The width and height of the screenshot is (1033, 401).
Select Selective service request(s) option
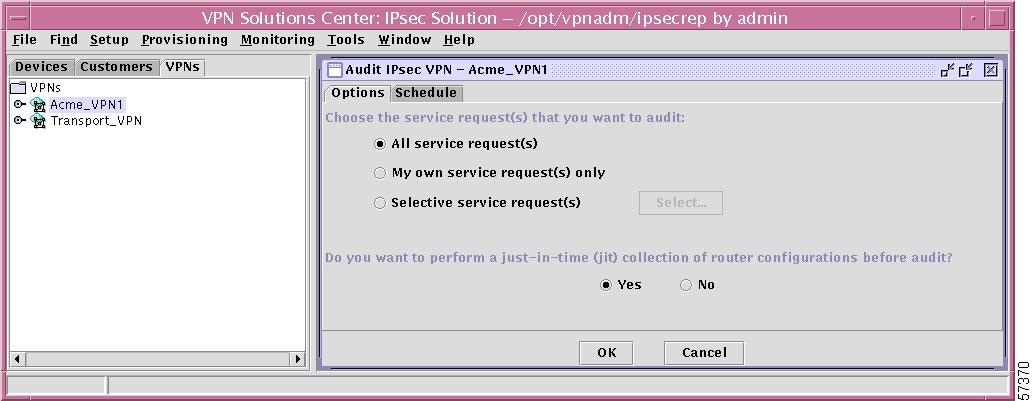pyautogui.click(x=379, y=203)
